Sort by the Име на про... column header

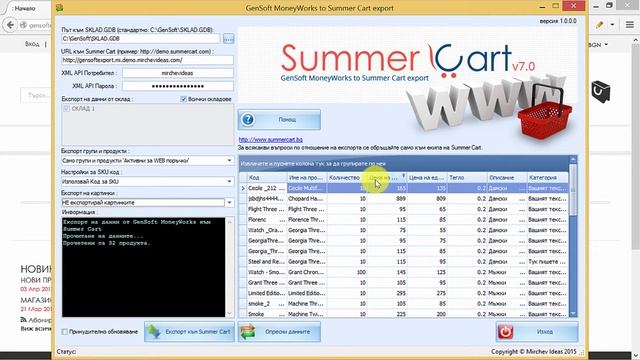[307, 178]
